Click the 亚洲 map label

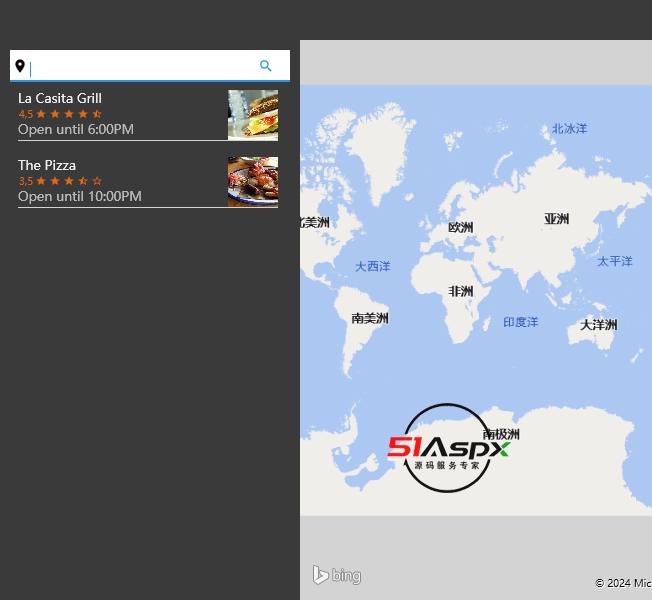(x=556, y=219)
